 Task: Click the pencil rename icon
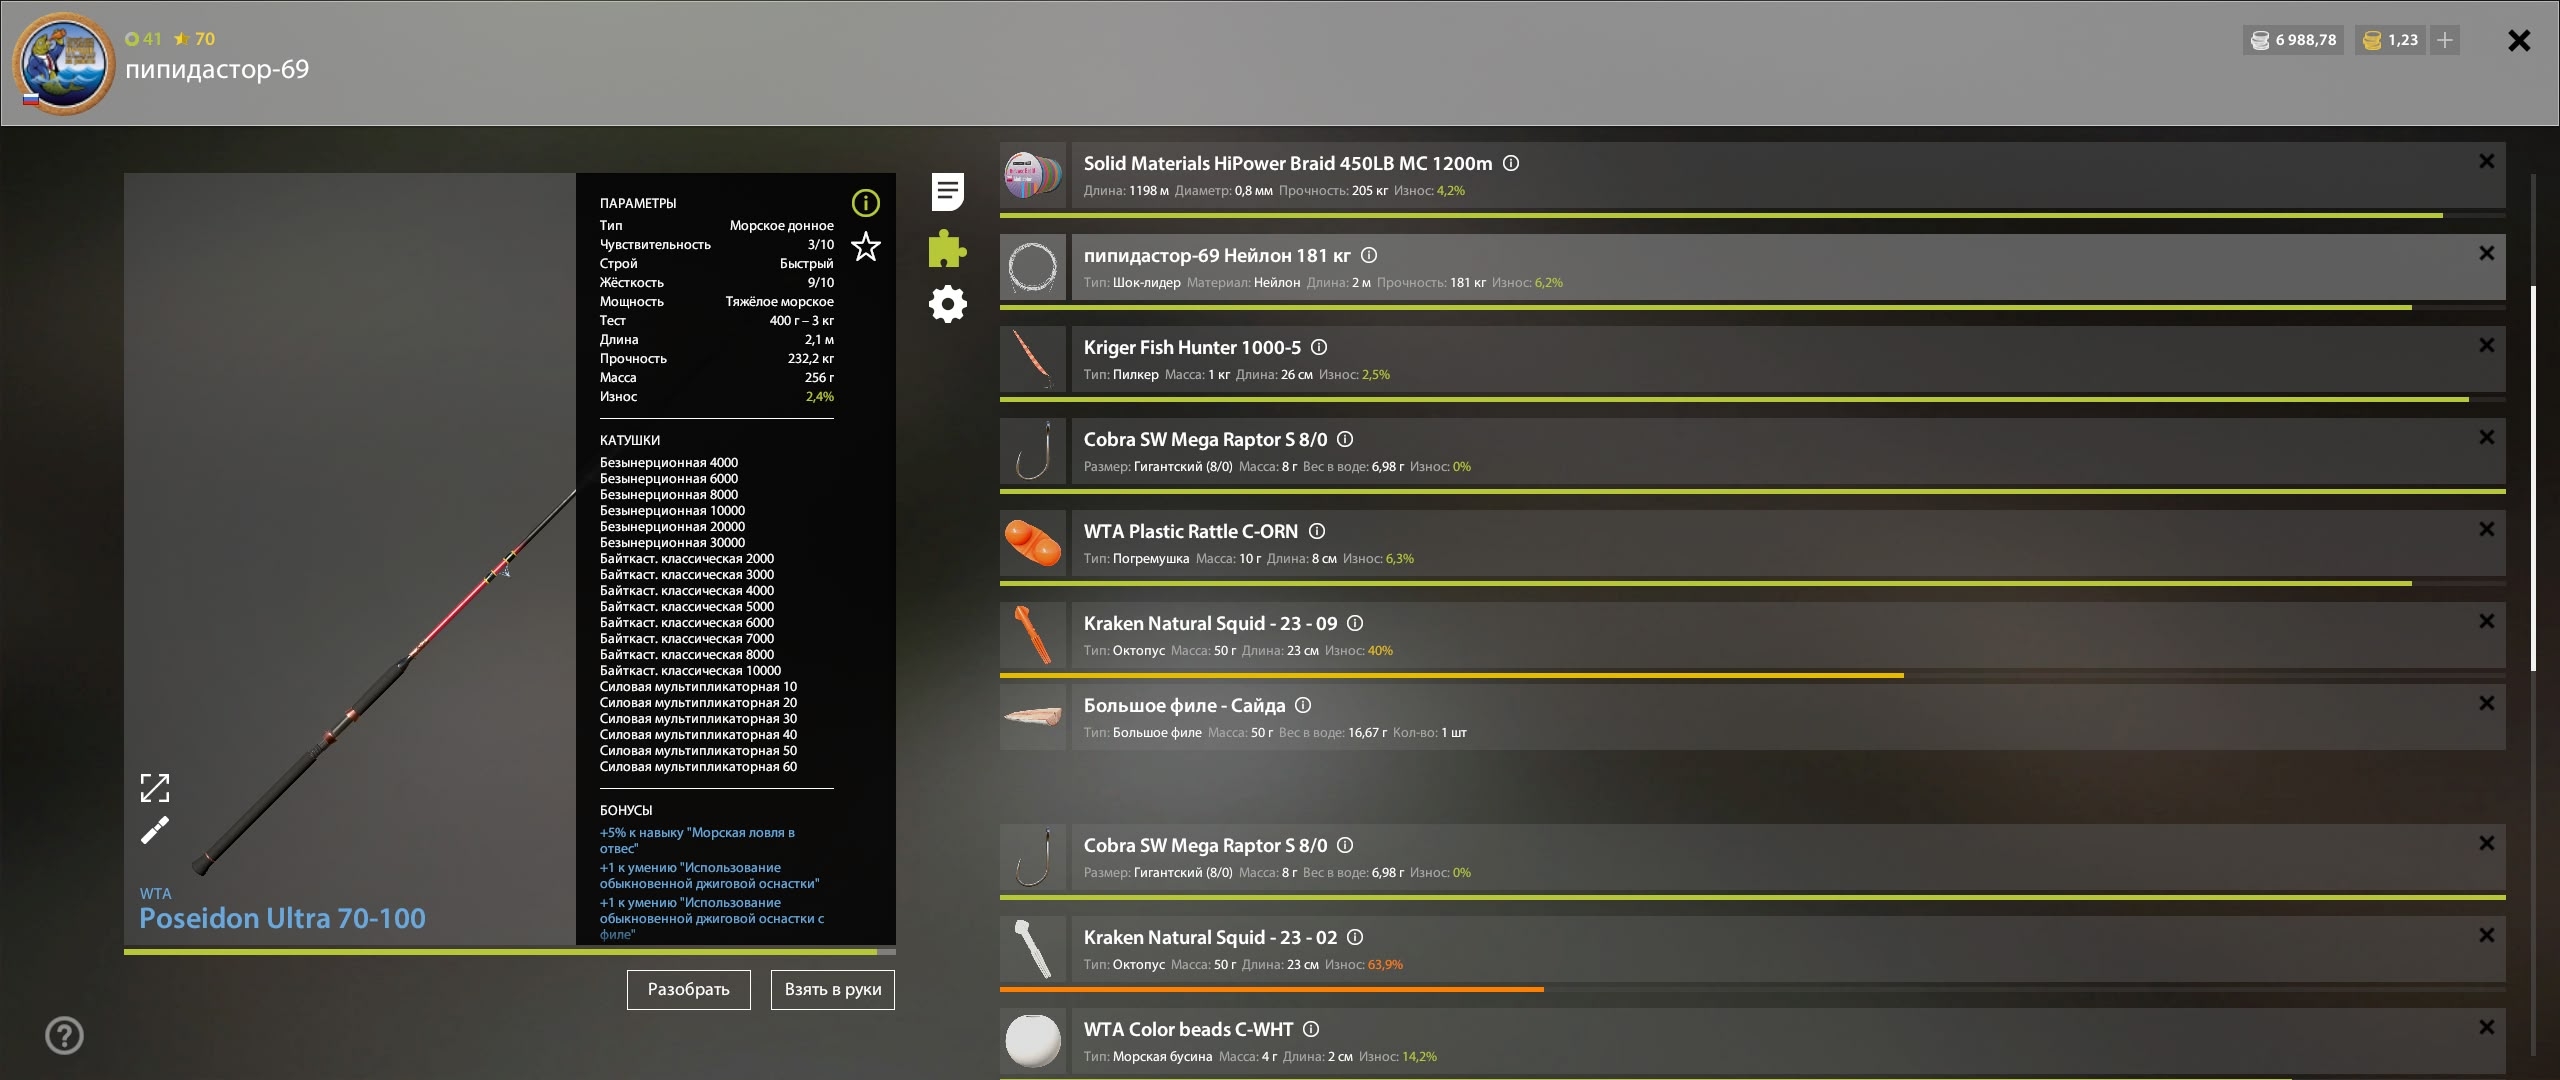click(x=155, y=830)
